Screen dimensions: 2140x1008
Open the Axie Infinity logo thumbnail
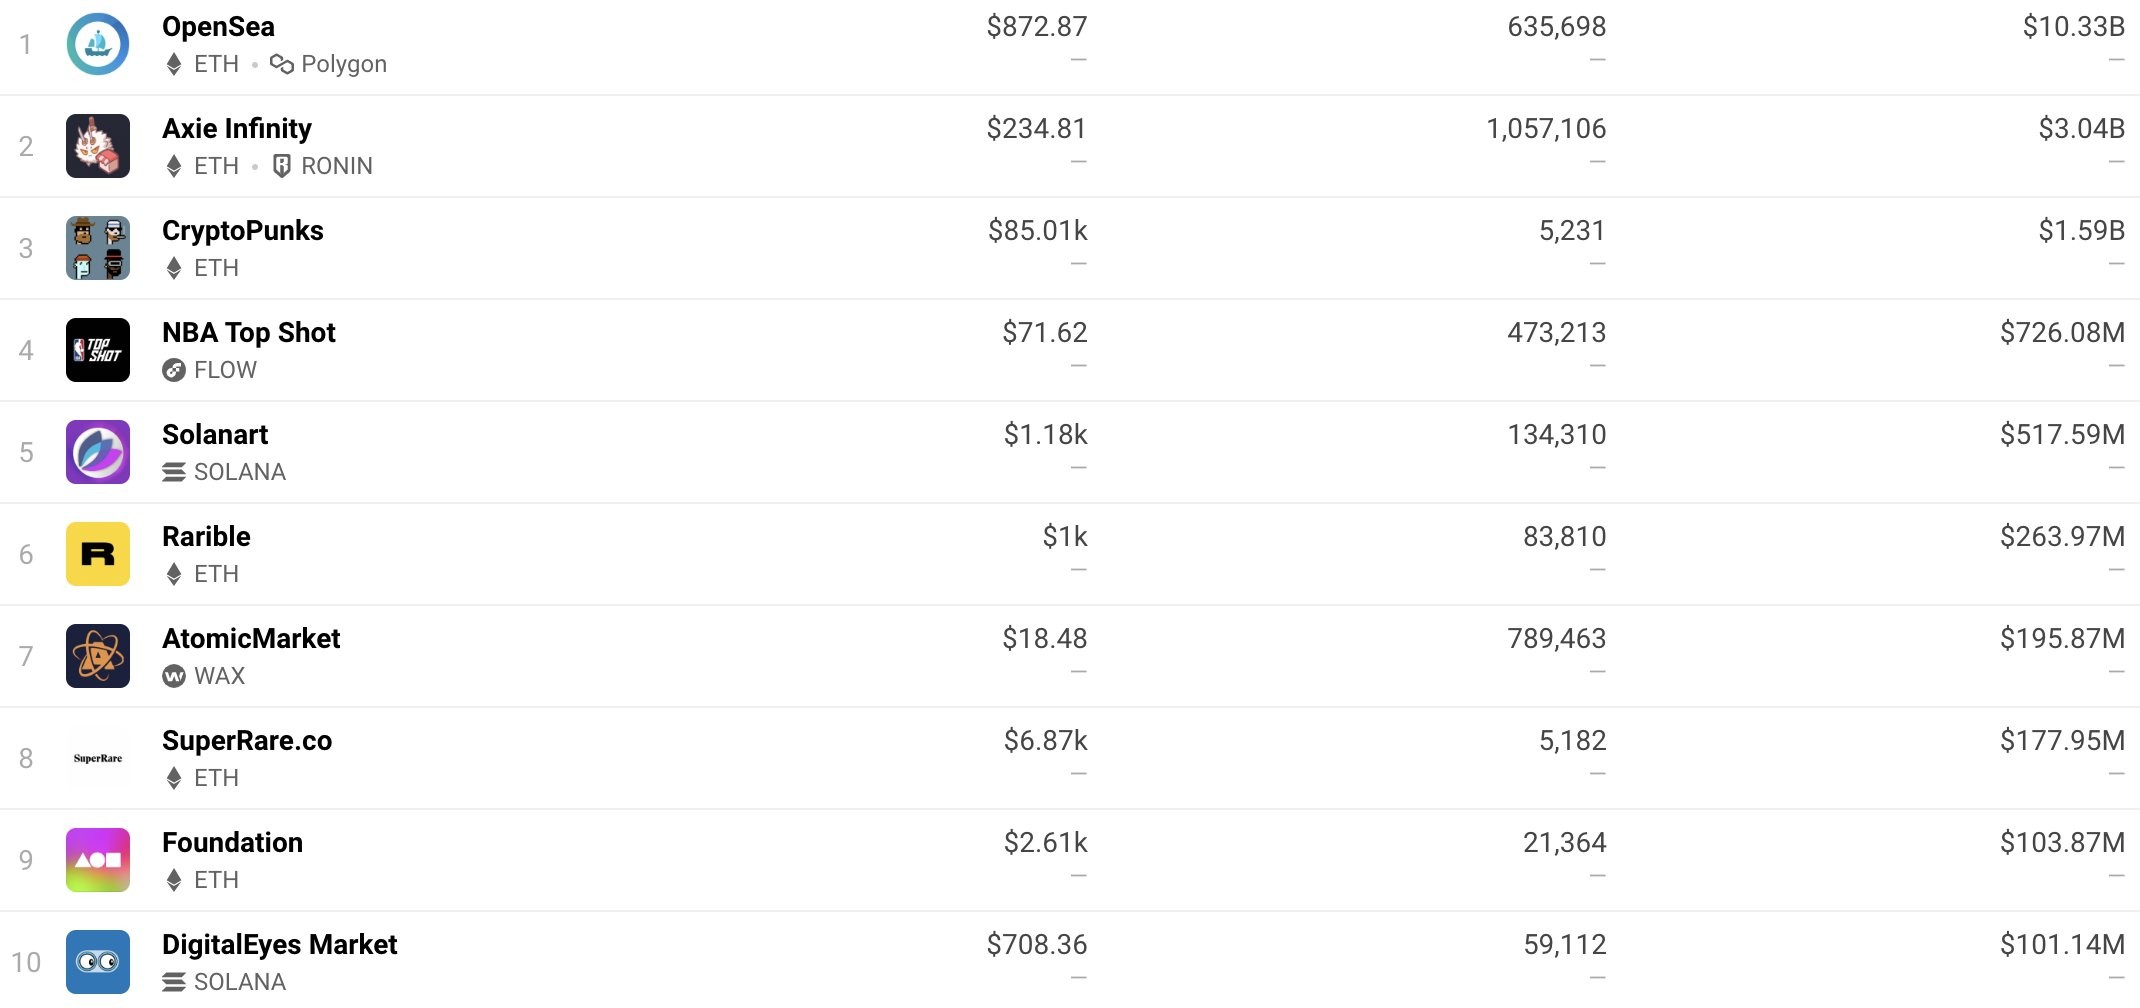point(98,146)
